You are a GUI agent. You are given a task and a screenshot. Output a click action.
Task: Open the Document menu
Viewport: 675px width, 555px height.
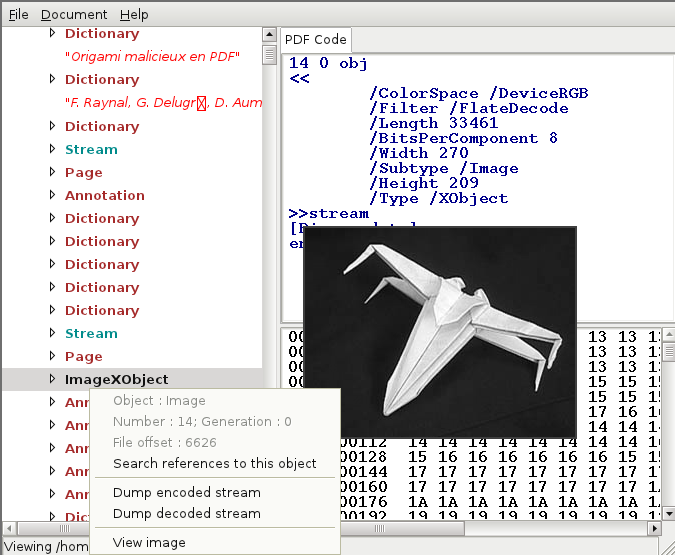tap(74, 15)
